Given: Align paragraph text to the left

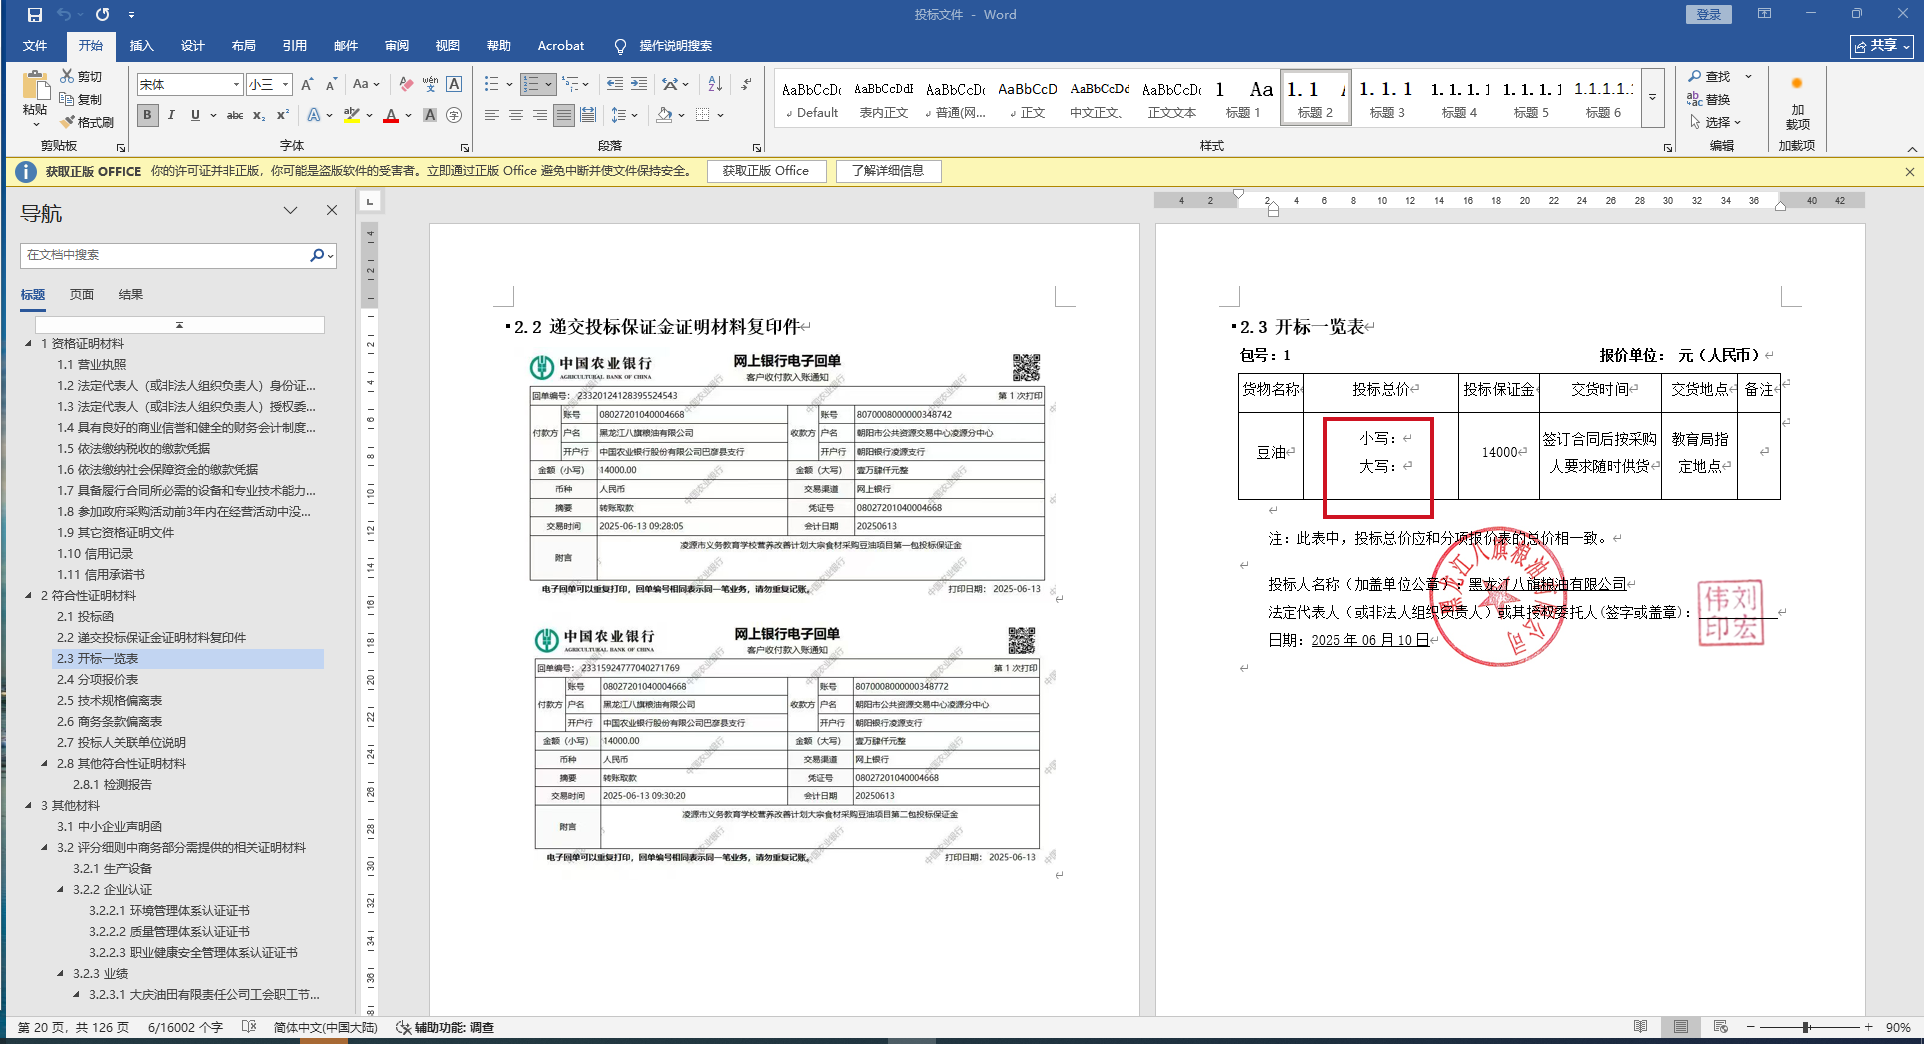Looking at the screenshot, I should [x=492, y=115].
